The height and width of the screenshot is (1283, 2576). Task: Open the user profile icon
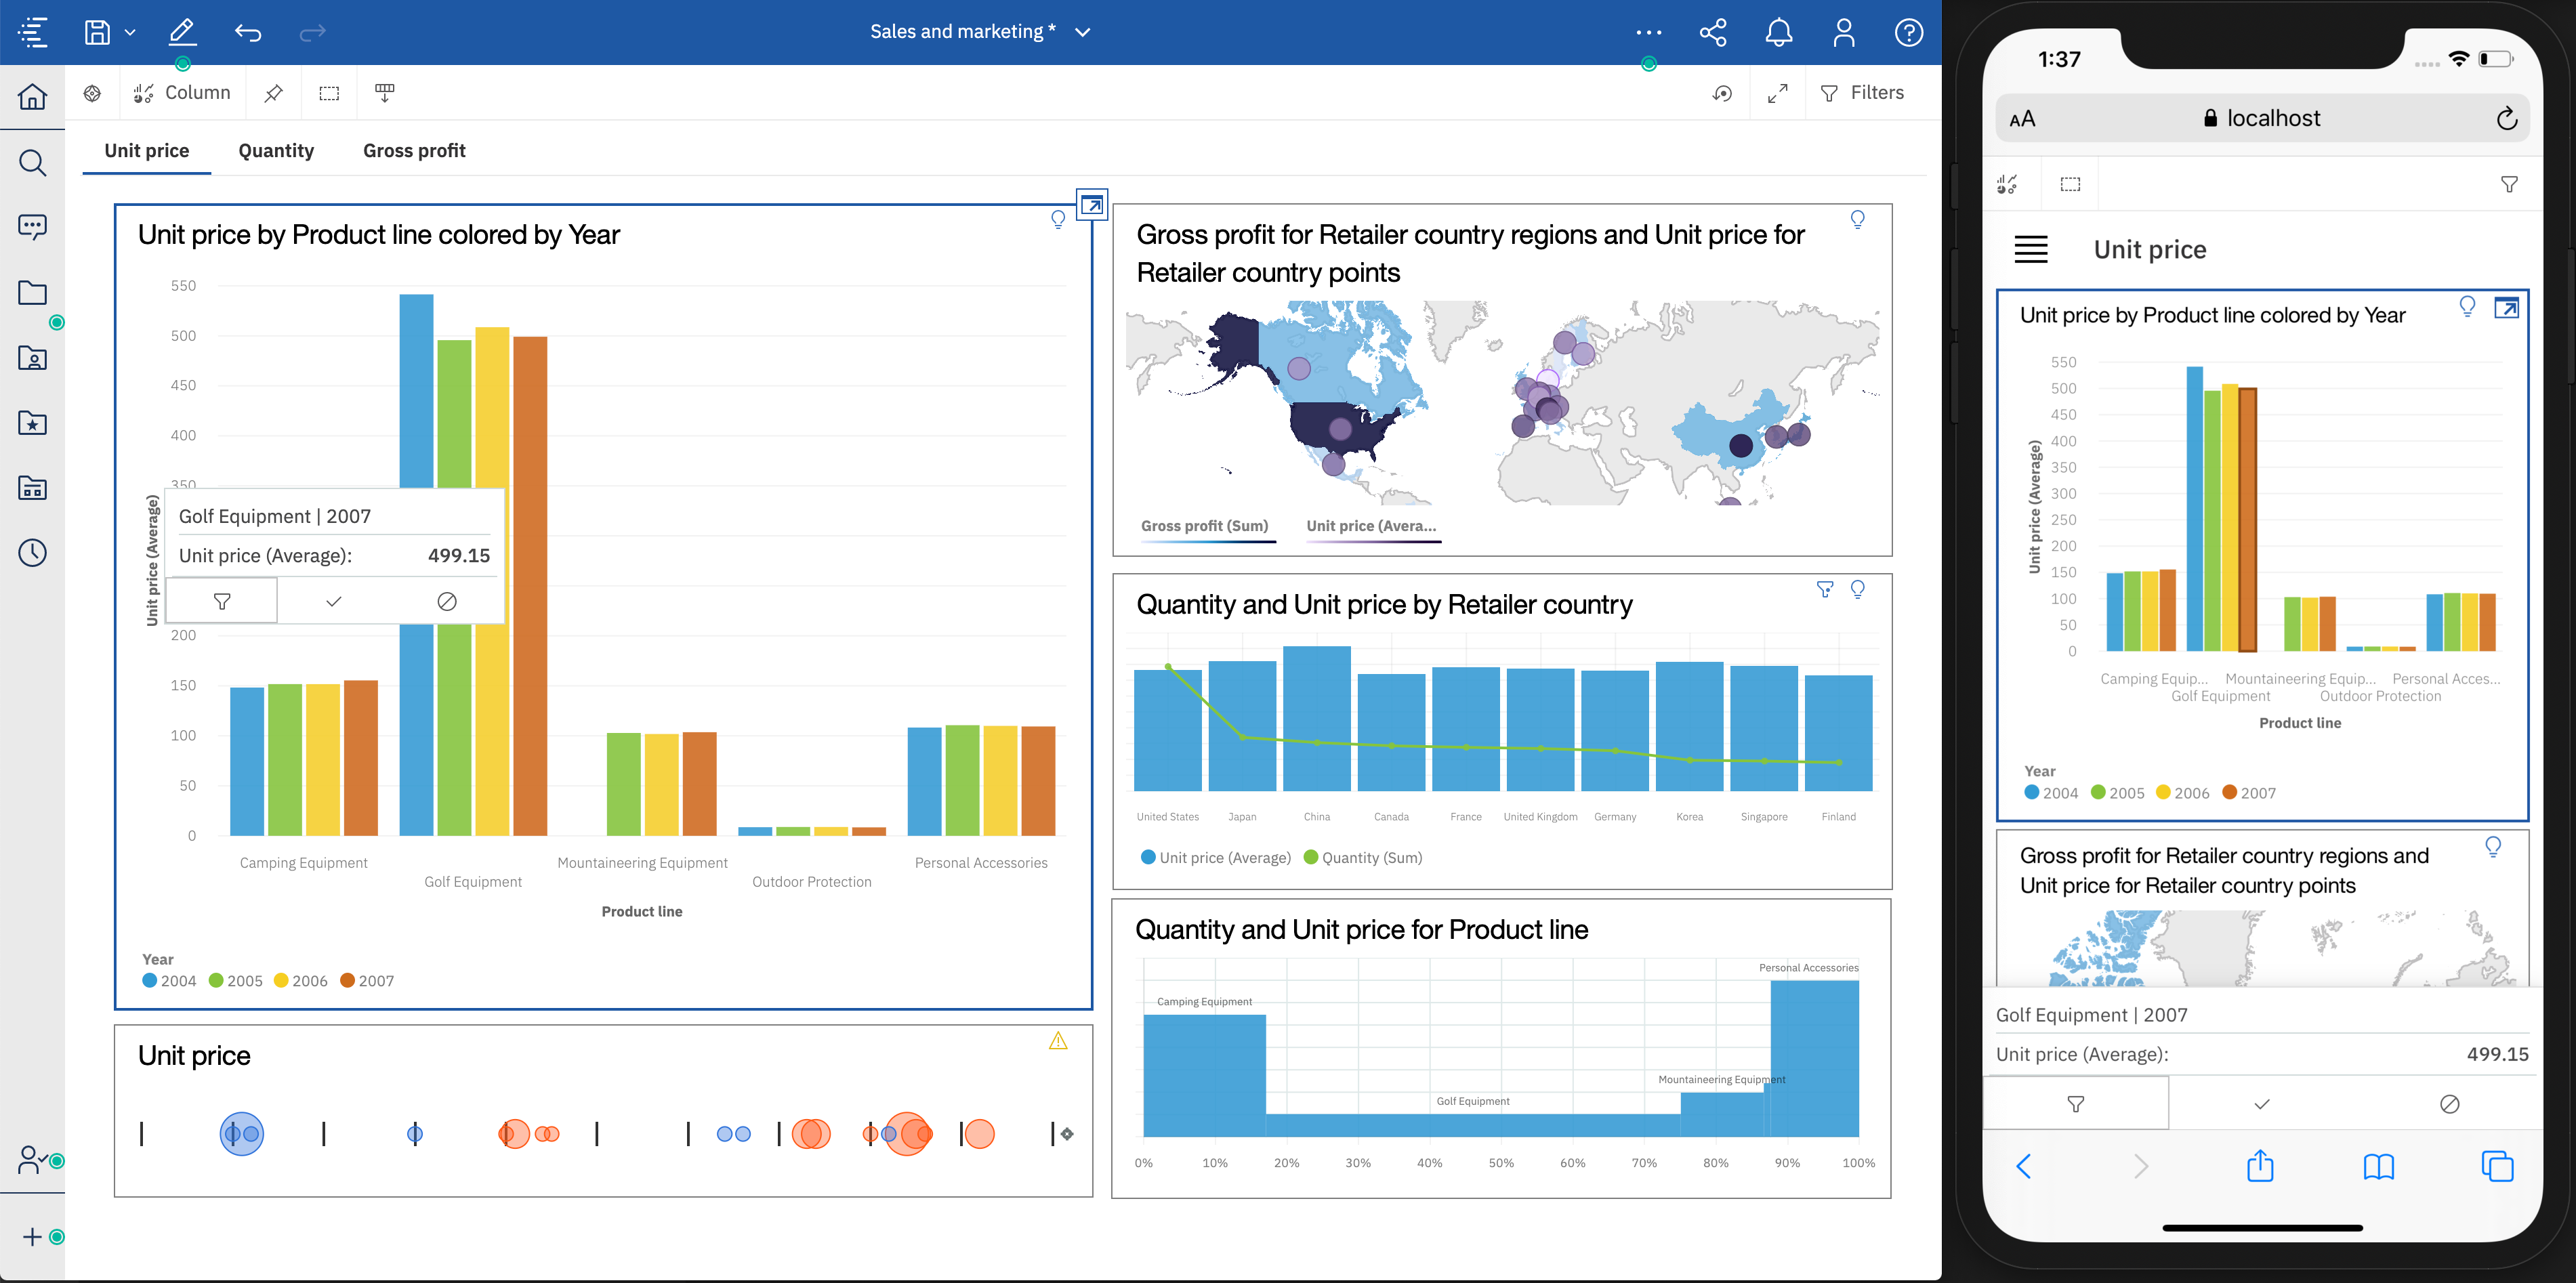click(1843, 32)
